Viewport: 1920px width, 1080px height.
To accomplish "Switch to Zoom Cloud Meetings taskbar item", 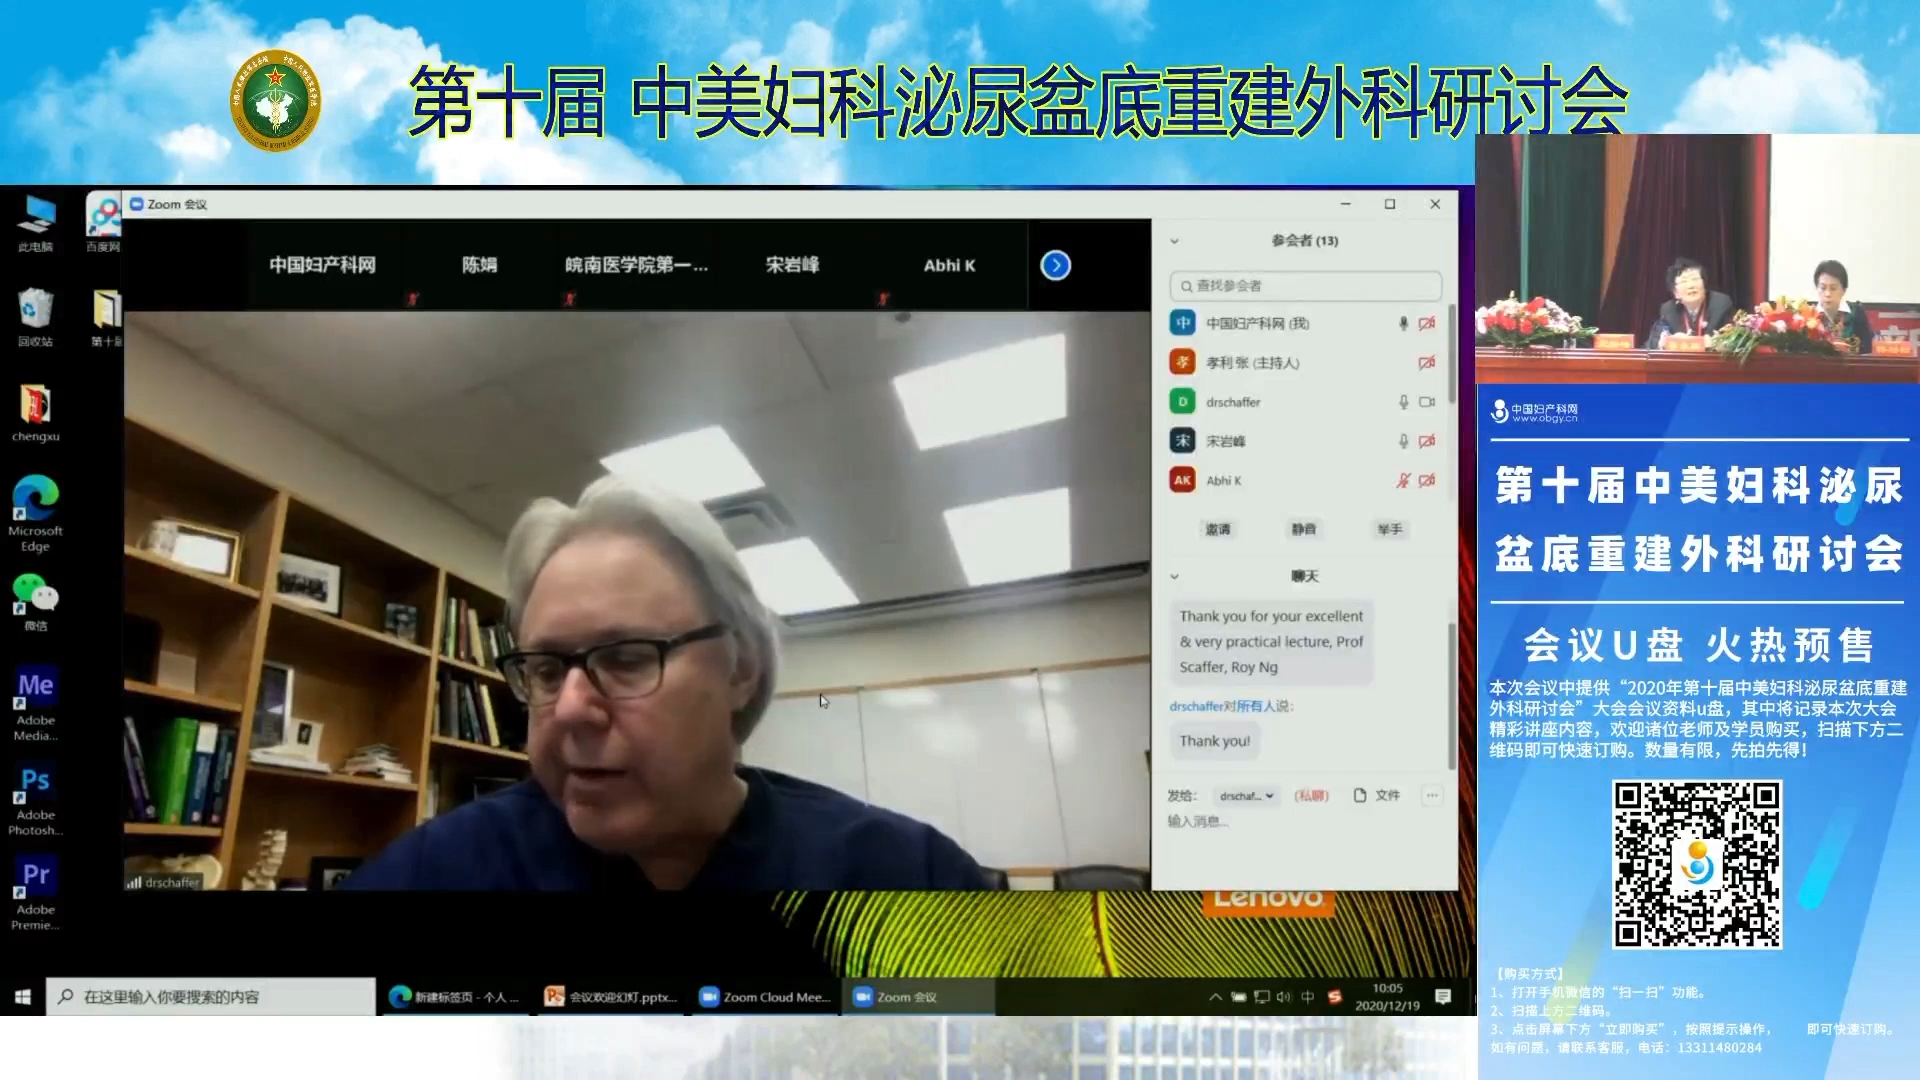I will 766,997.
